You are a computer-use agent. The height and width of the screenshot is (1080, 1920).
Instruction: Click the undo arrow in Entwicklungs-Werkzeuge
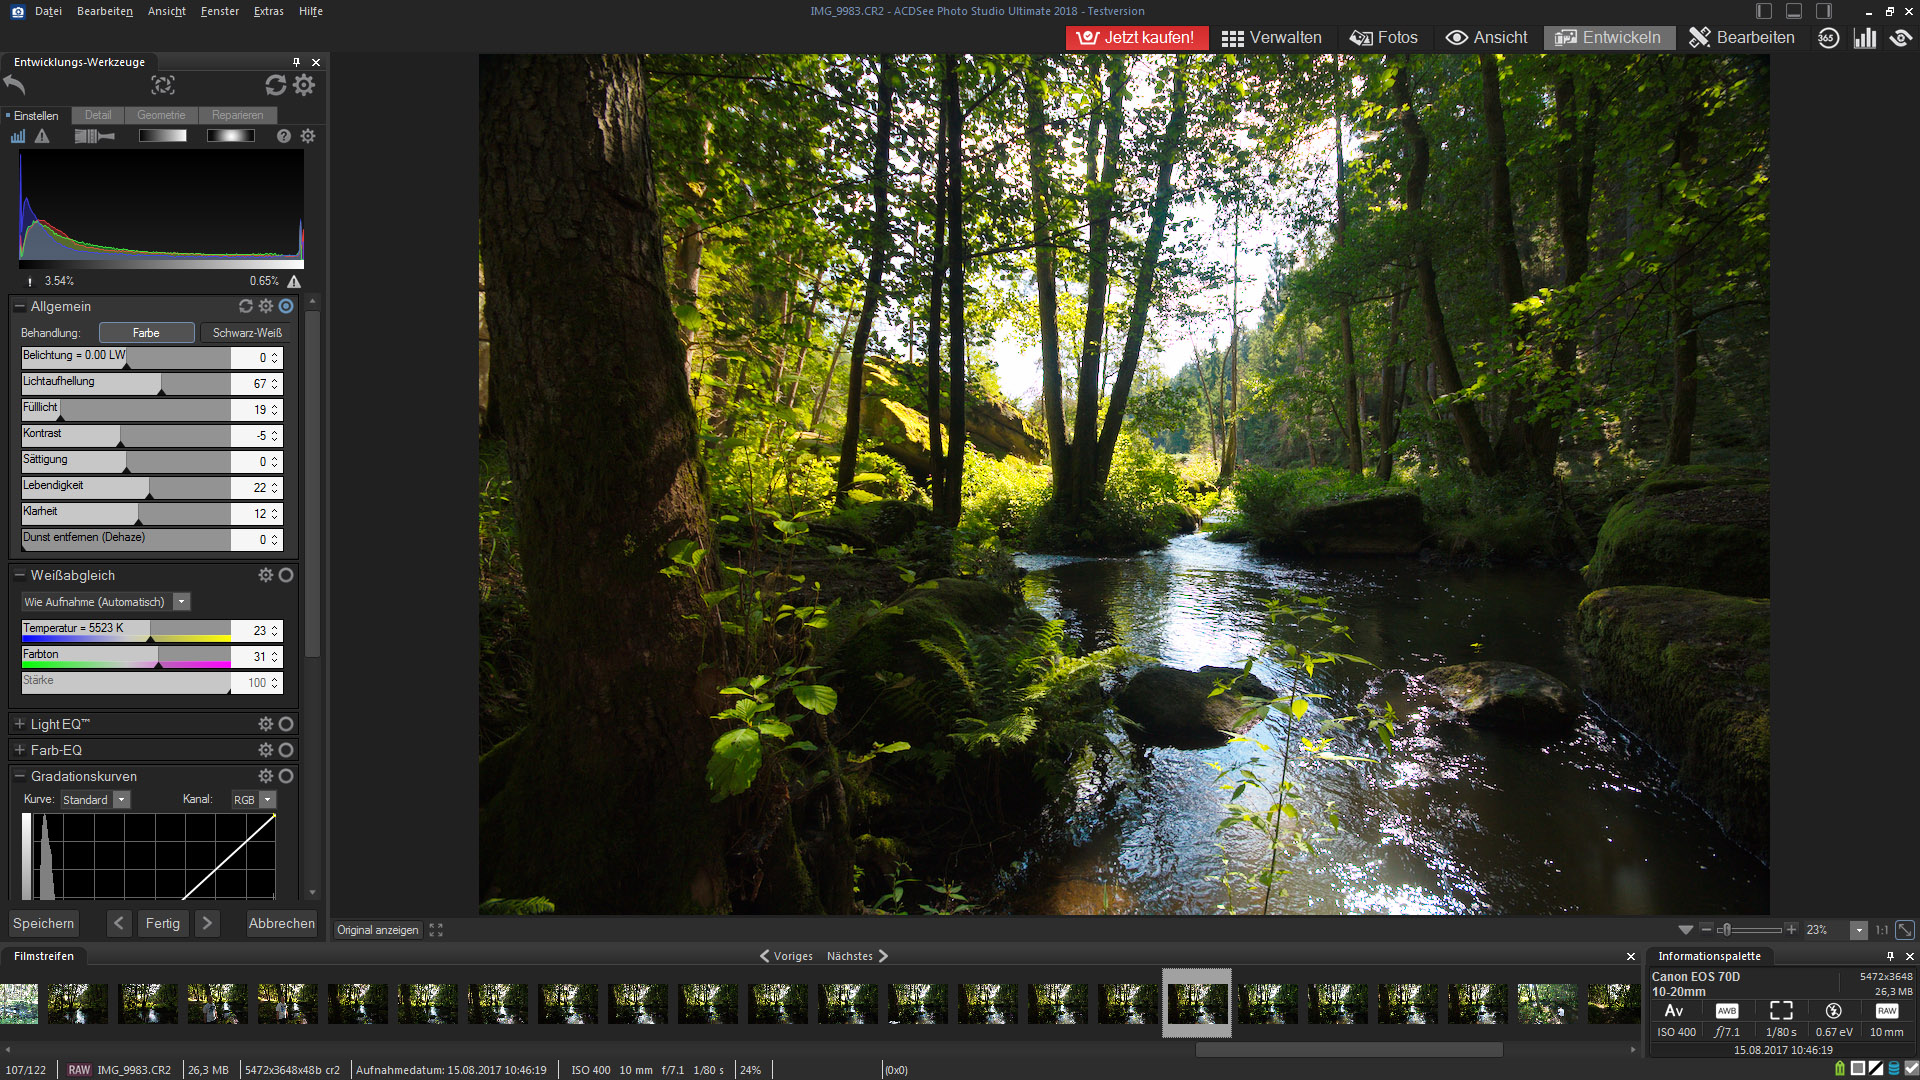[15, 85]
